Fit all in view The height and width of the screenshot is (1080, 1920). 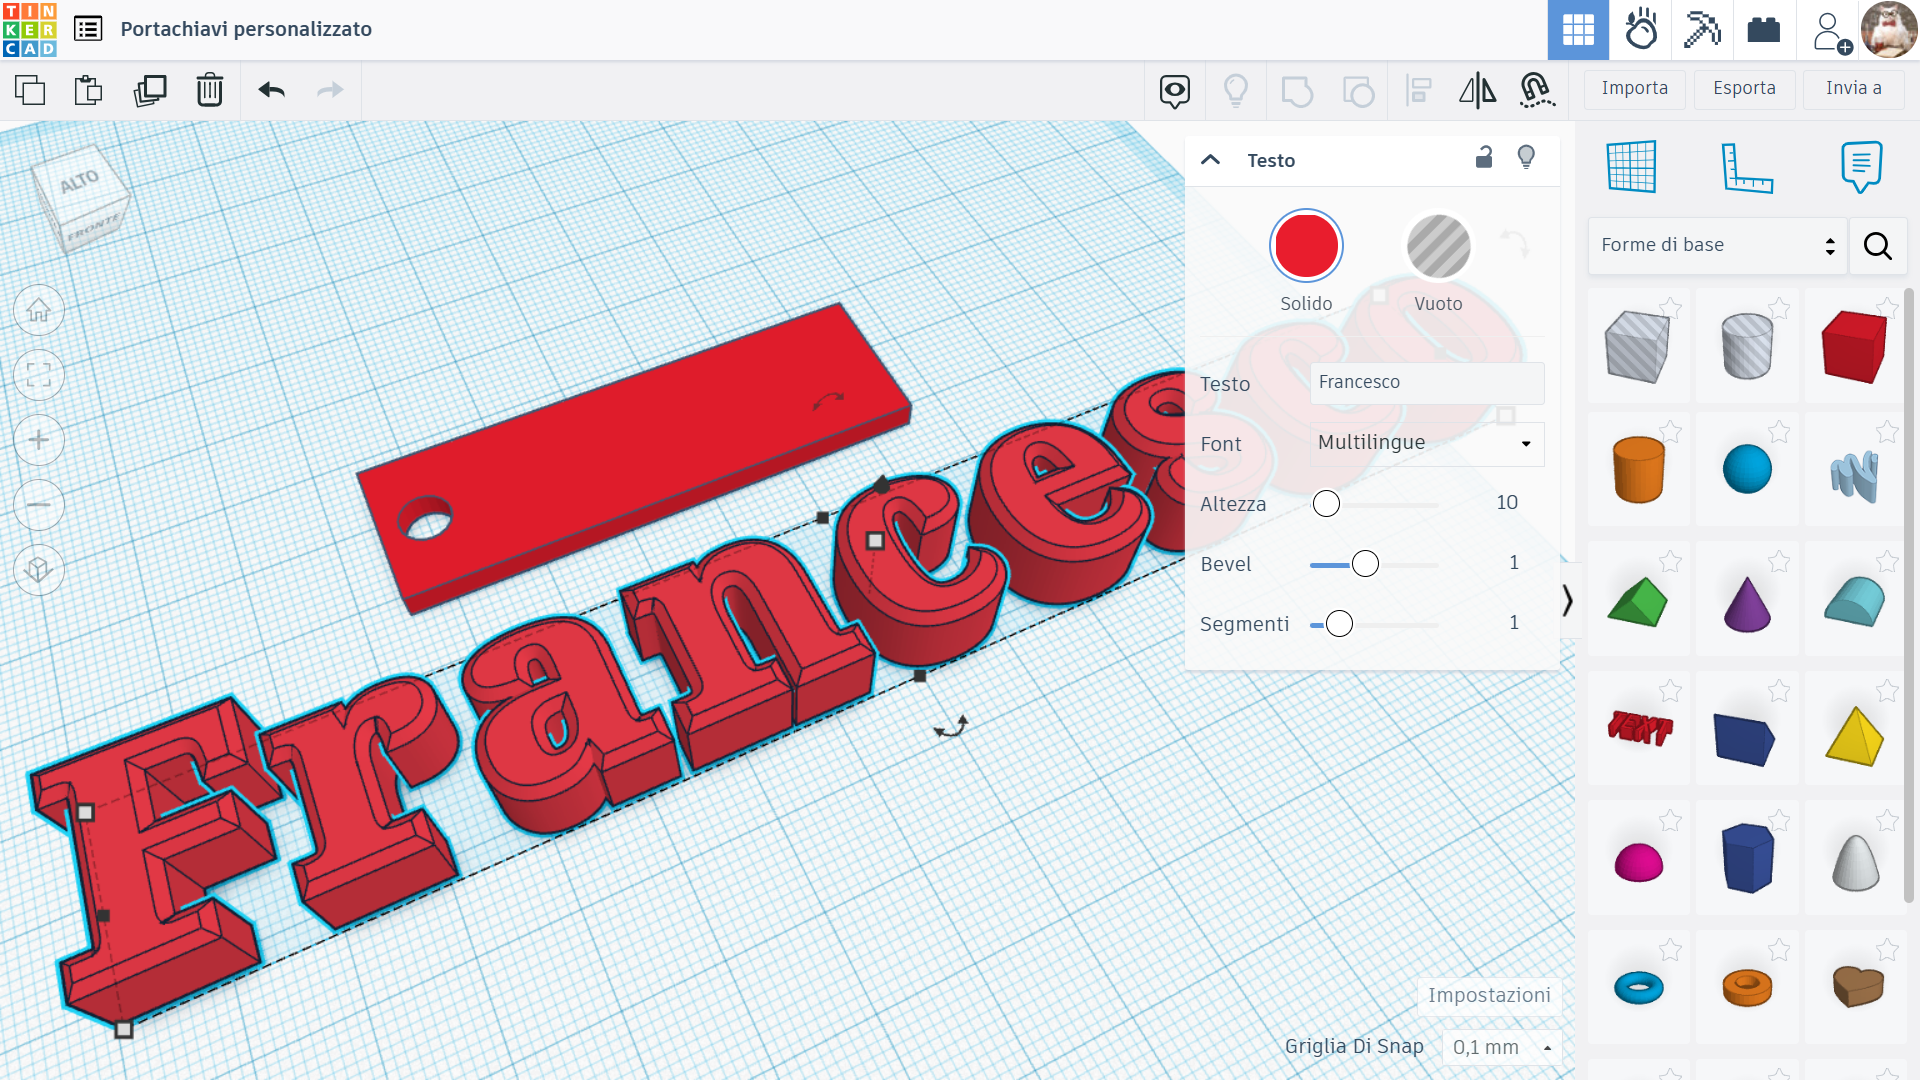click(39, 376)
